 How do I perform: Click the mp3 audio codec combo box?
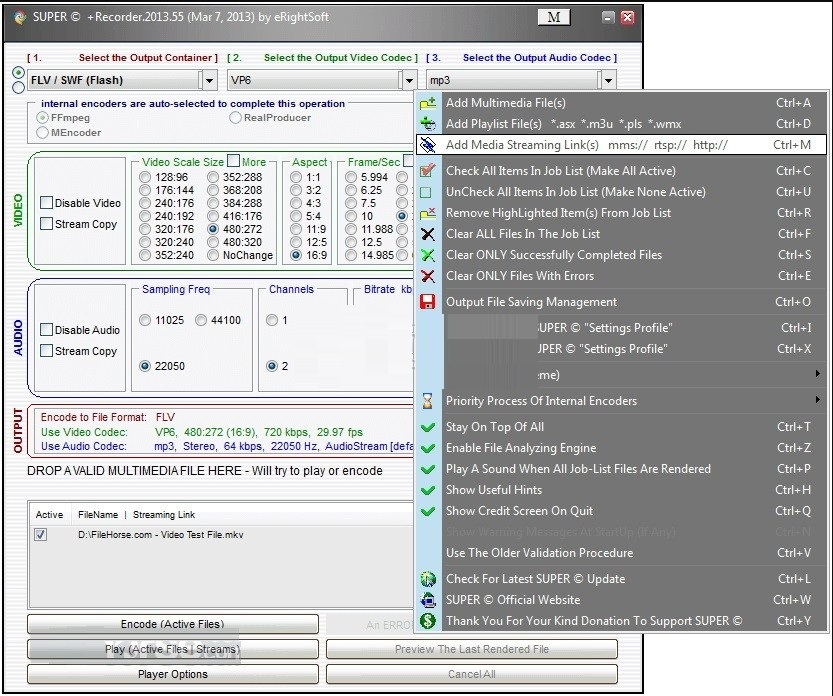(x=521, y=81)
